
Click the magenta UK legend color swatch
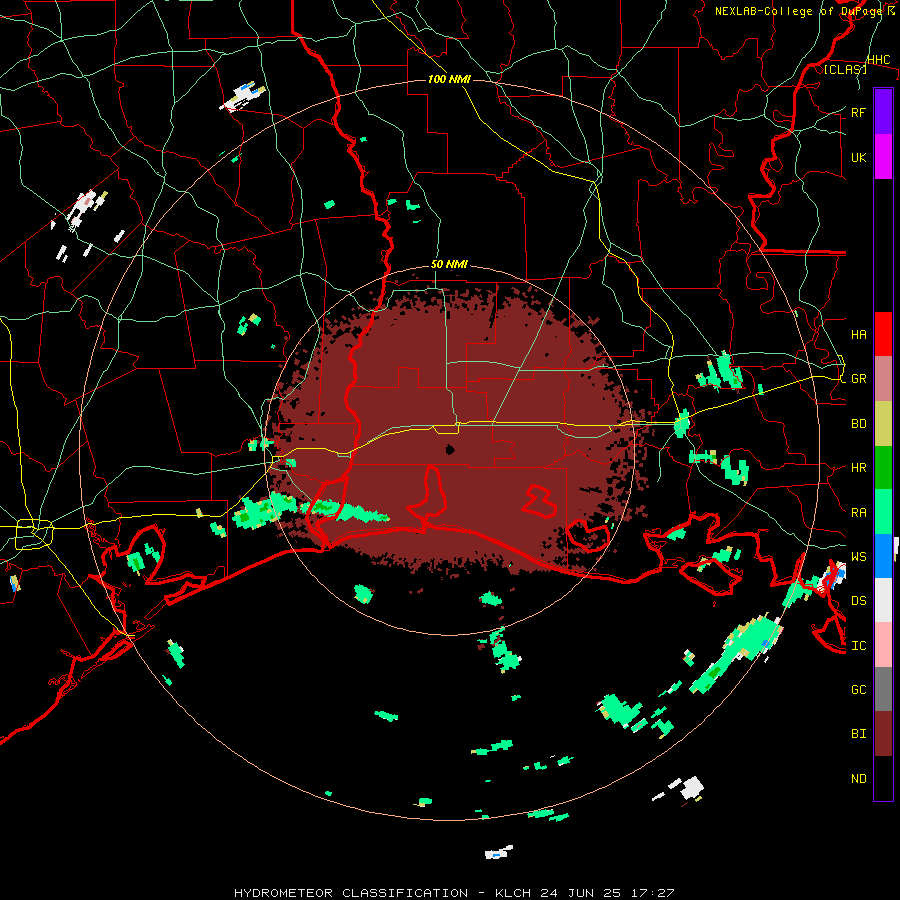point(883,157)
